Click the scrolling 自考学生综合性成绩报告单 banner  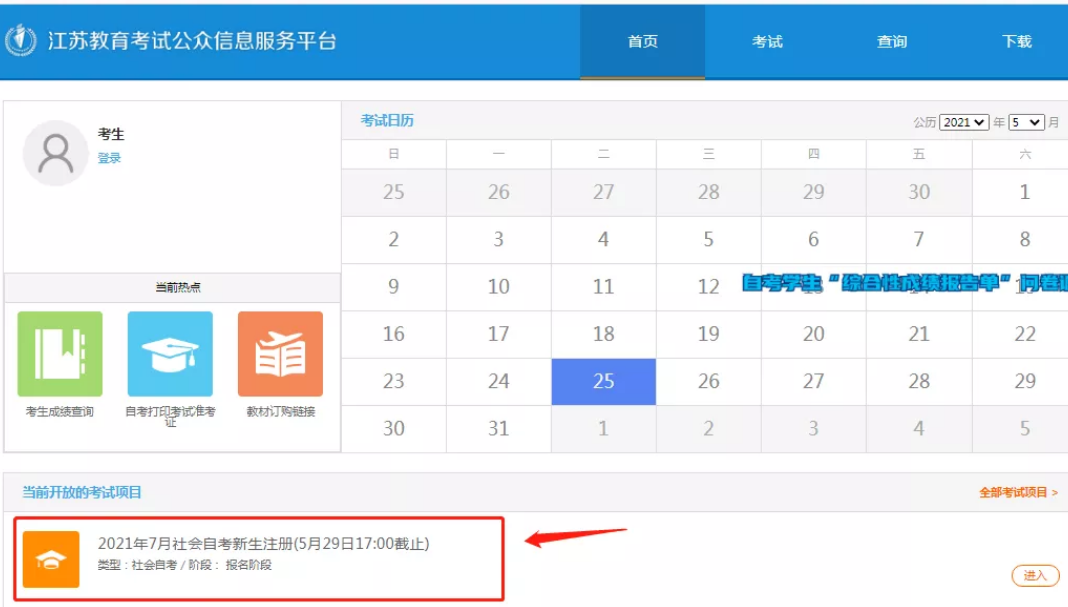coord(905,283)
